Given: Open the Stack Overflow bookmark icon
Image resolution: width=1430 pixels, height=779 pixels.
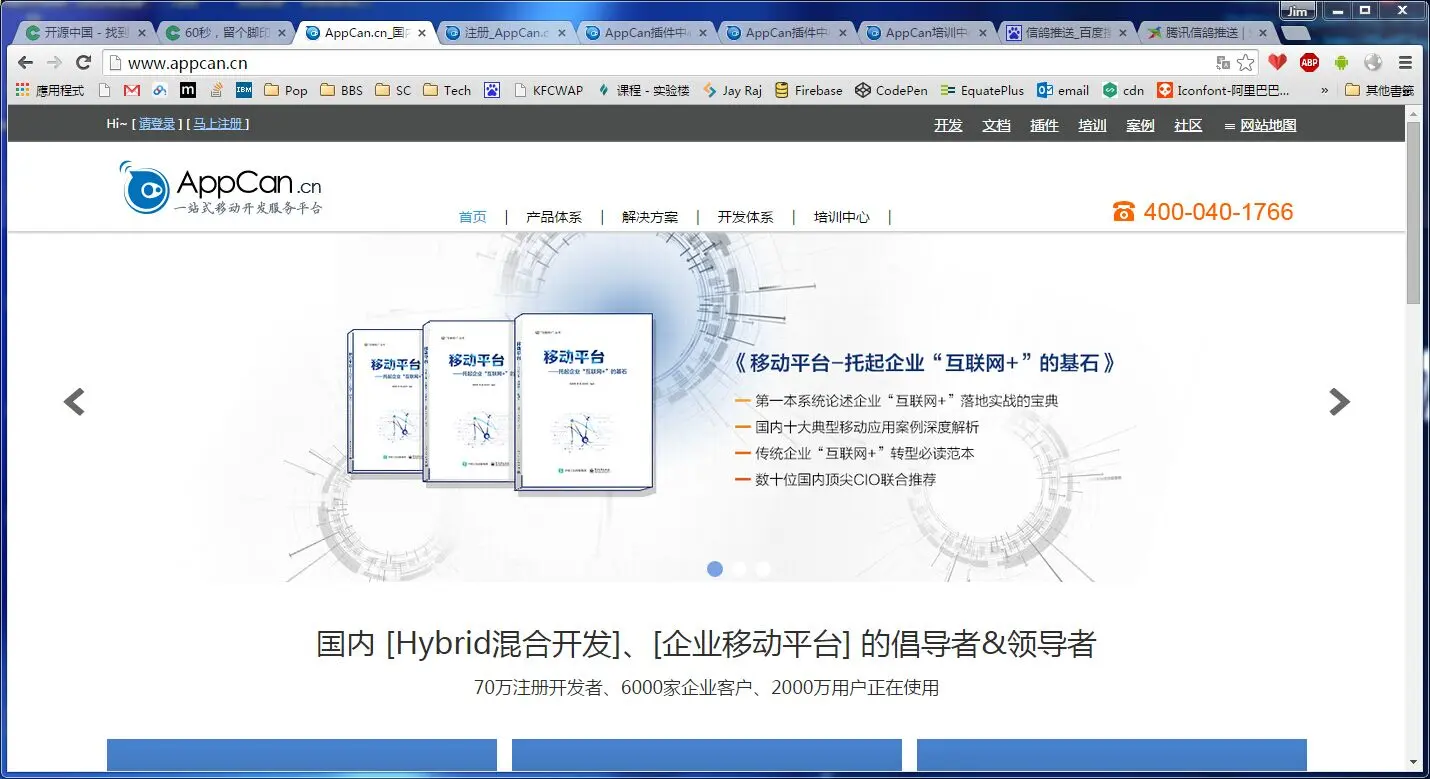Looking at the screenshot, I should (215, 90).
